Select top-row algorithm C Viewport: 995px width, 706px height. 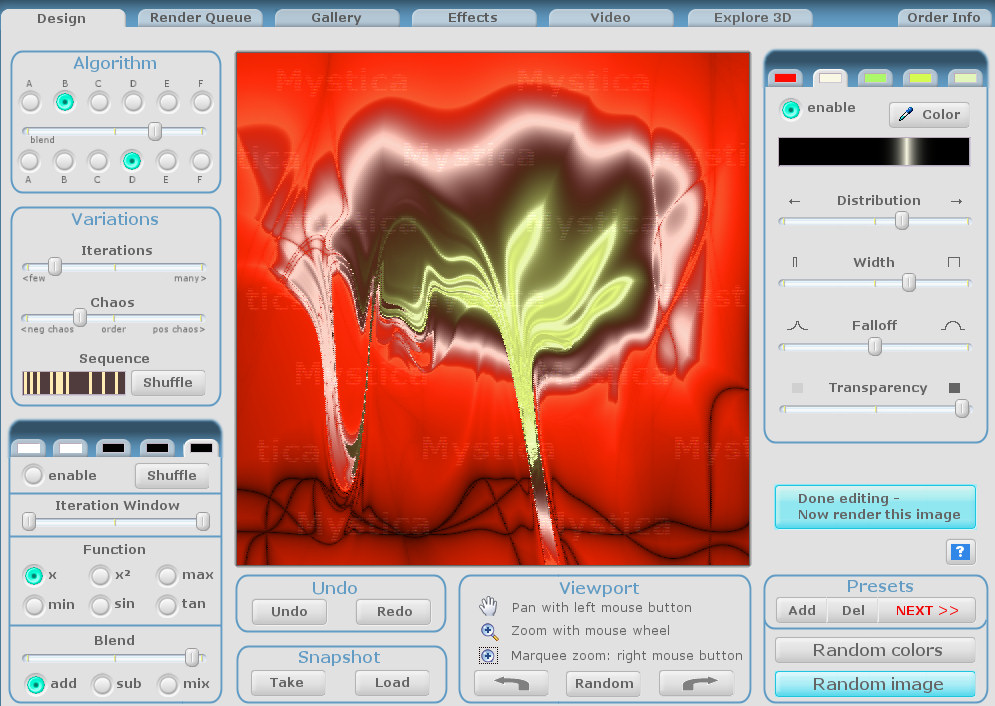[99, 101]
